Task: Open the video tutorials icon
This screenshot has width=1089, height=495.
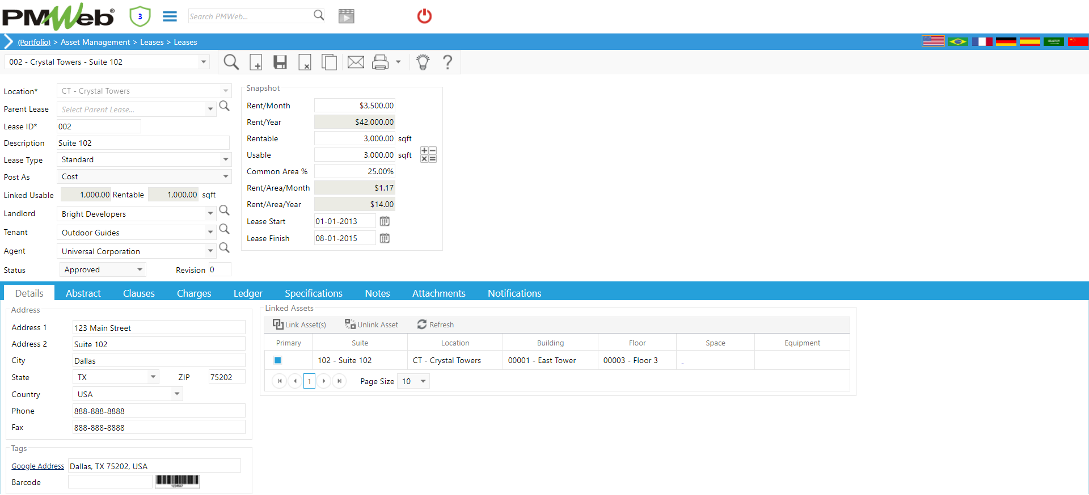Action: click(346, 16)
